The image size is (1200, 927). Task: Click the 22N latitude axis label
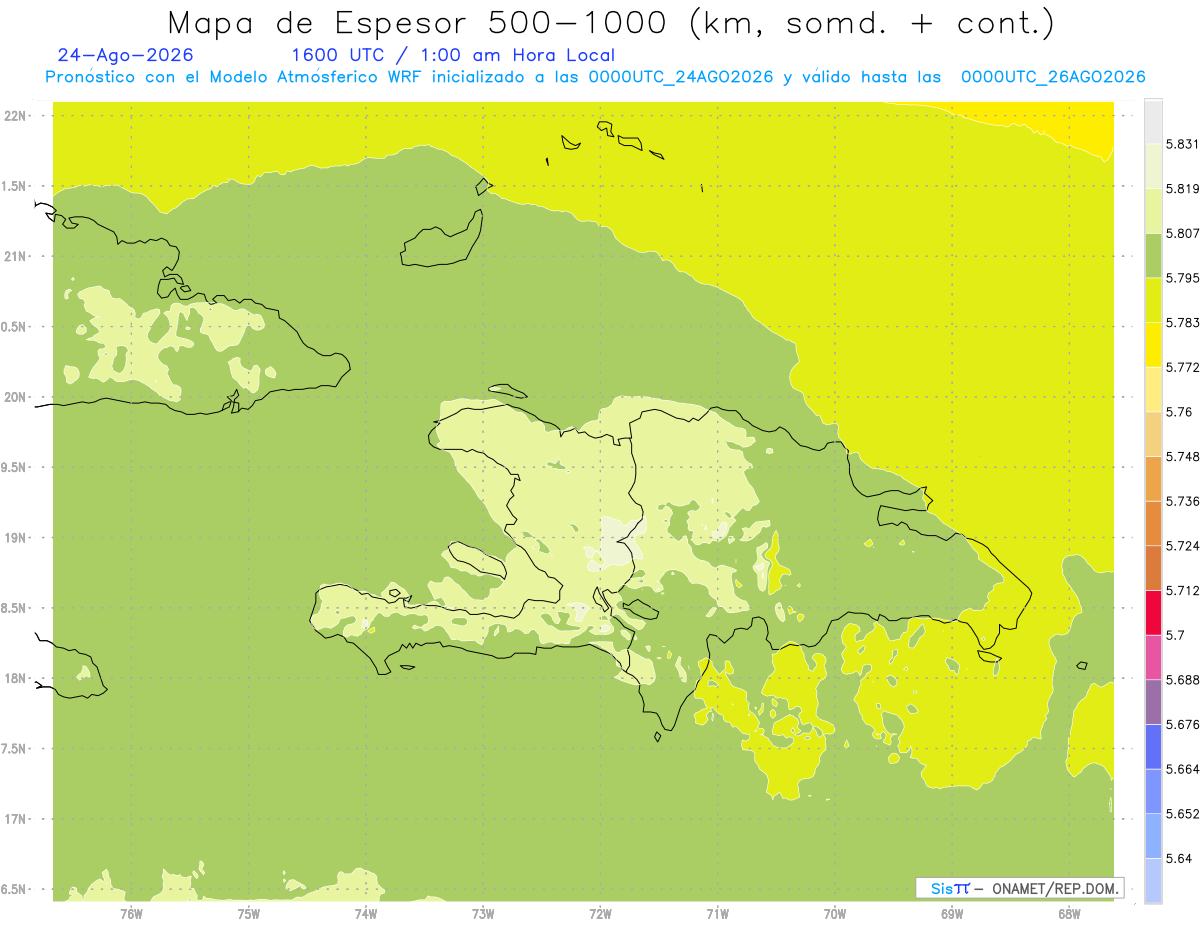[x=16, y=116]
